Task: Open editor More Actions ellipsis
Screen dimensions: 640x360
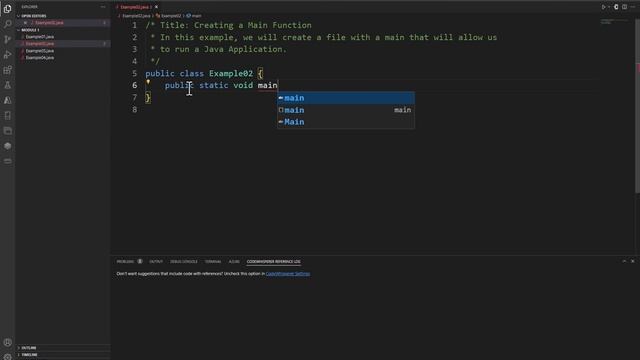Action: pos(633,7)
